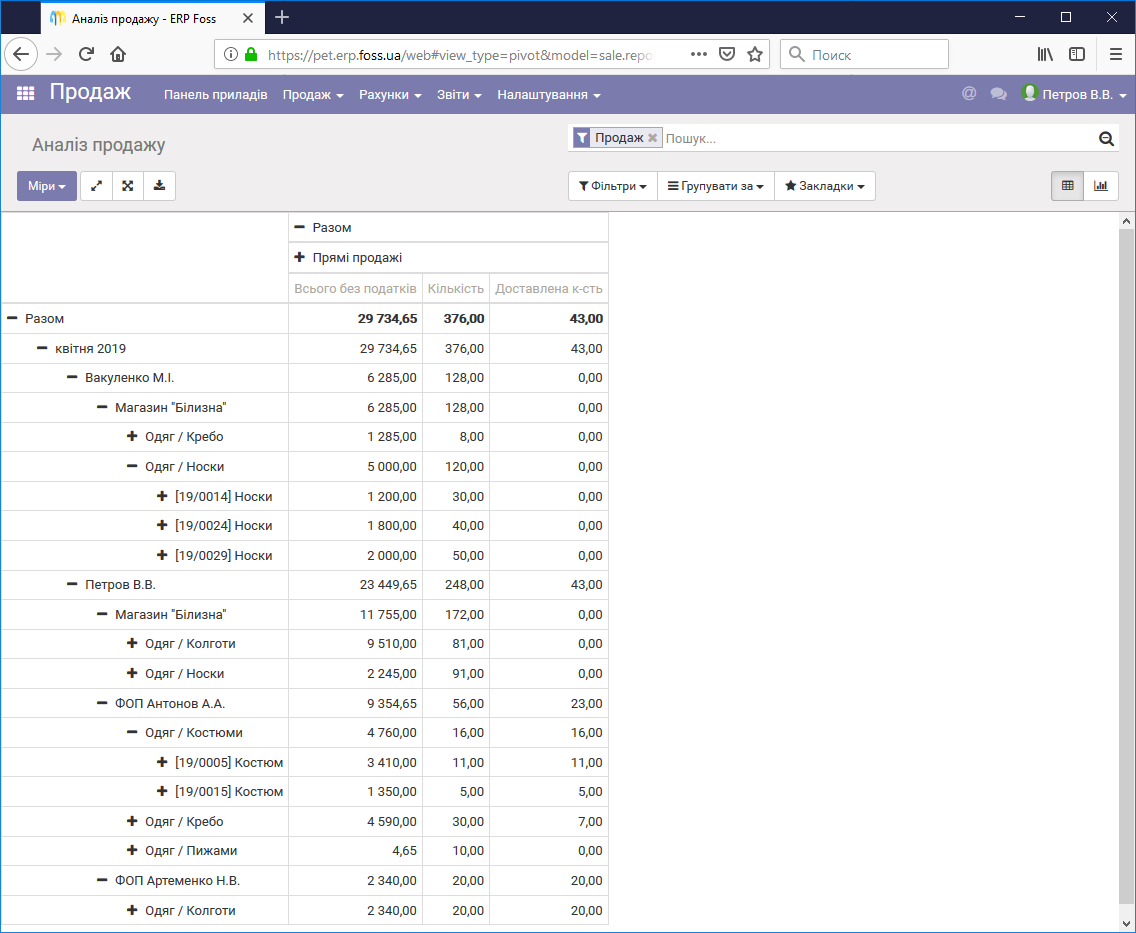The width and height of the screenshot is (1136, 933).
Task: Open the Налаштування menu
Action: (x=548, y=95)
